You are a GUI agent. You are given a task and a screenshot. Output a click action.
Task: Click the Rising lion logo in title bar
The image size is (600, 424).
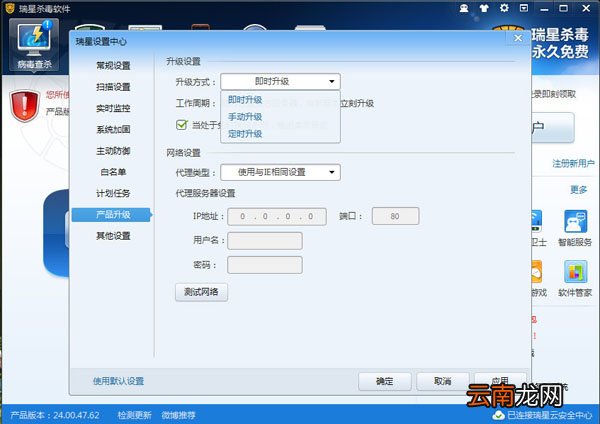(x=10, y=8)
